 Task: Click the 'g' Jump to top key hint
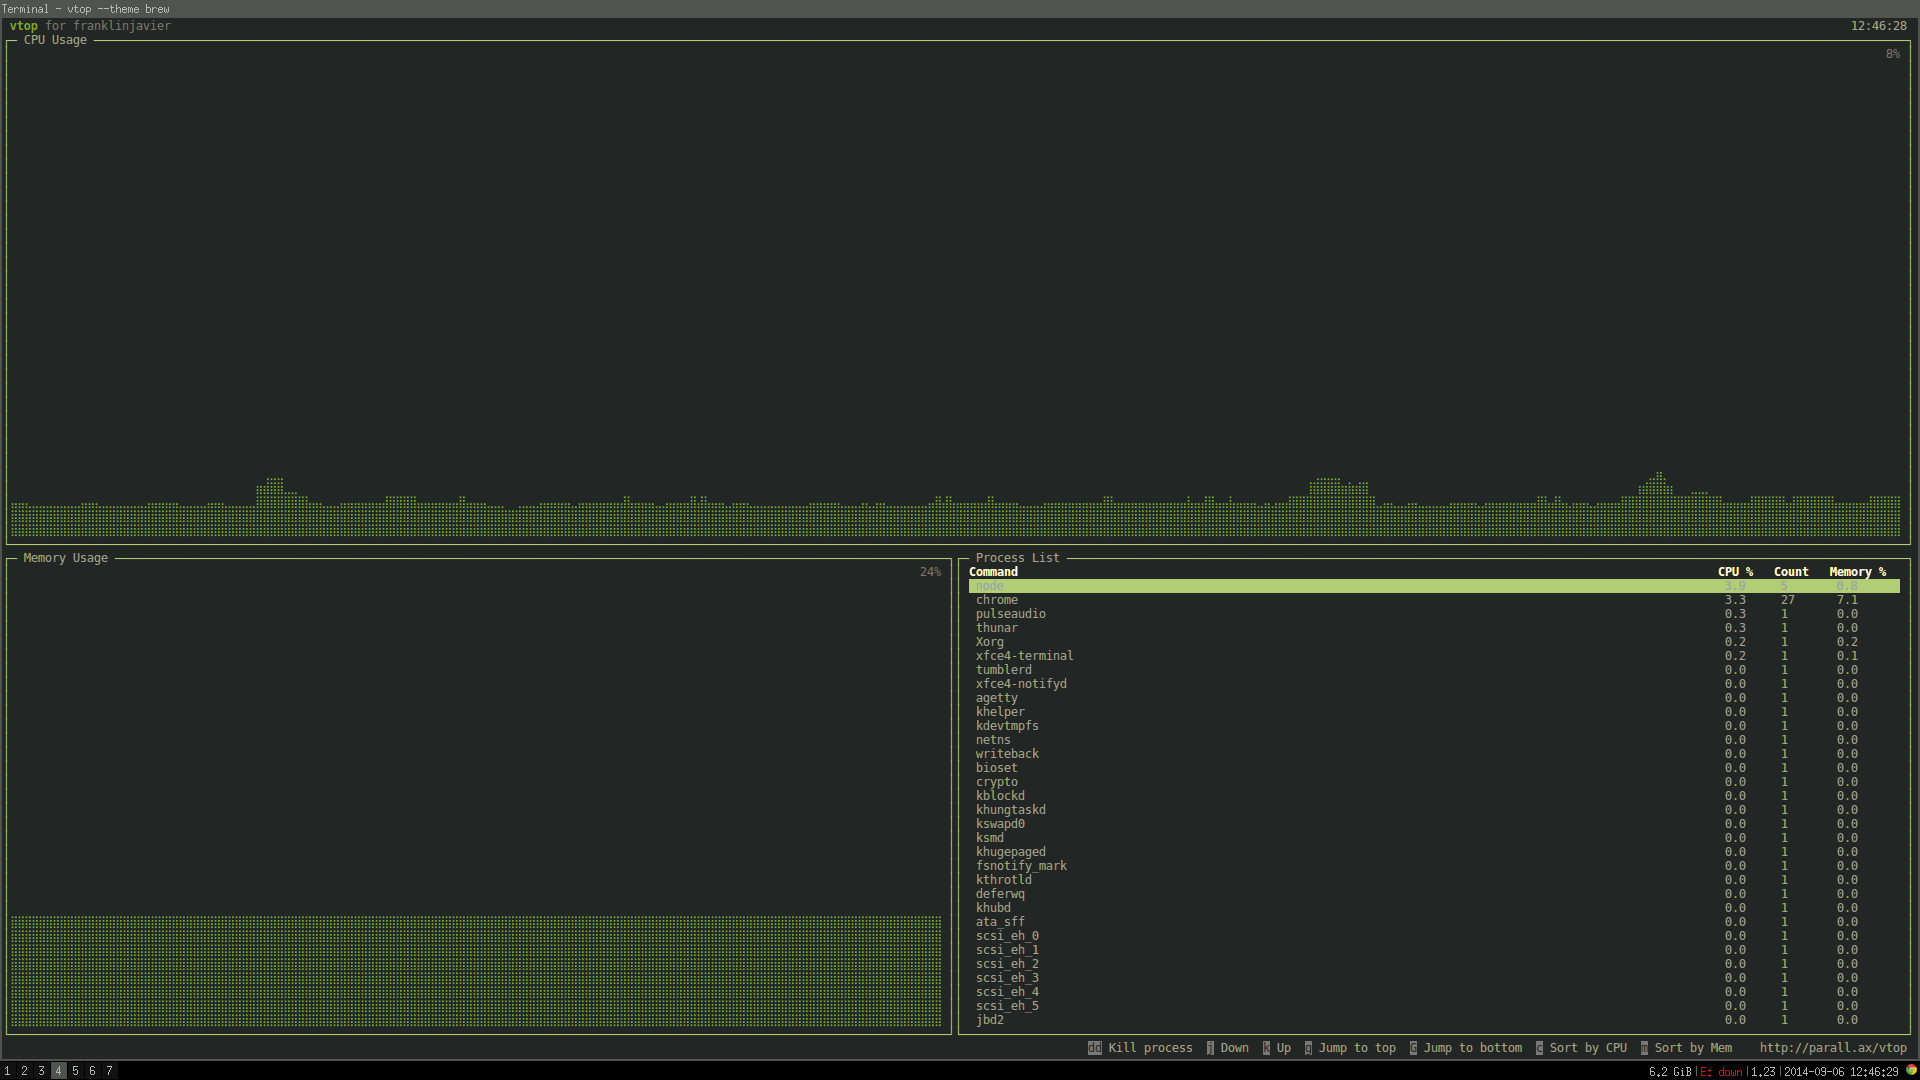1308,1048
